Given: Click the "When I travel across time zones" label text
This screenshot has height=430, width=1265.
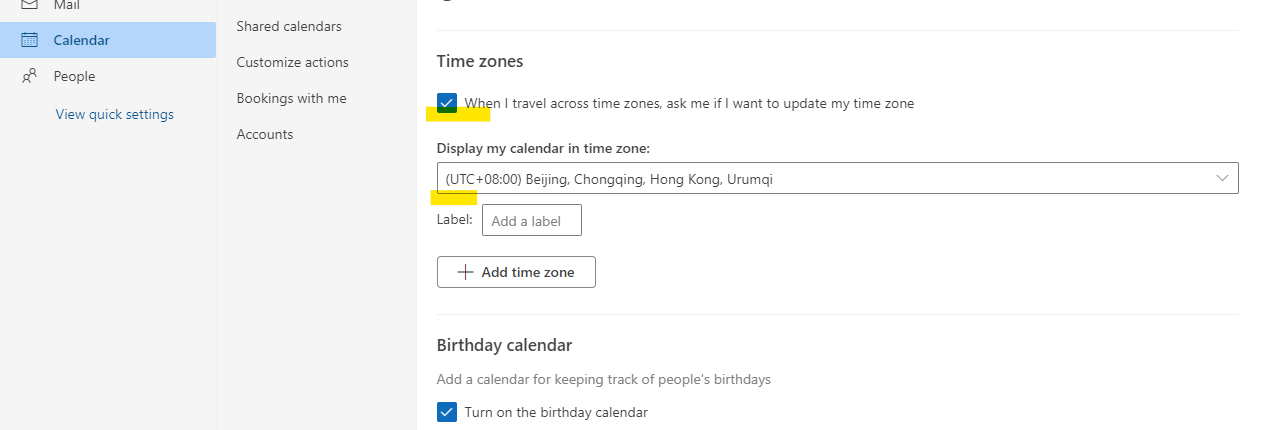Looking at the screenshot, I should (x=689, y=103).
